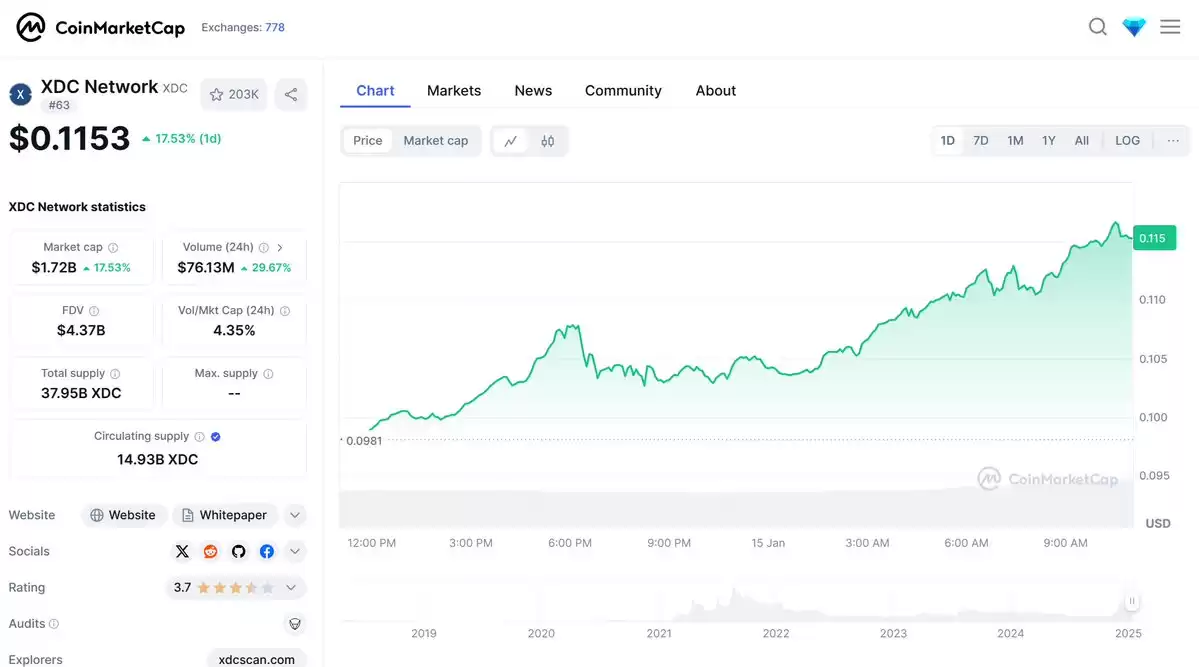Open the Community tab
Viewport: 1199px width, 667px height.
point(623,90)
